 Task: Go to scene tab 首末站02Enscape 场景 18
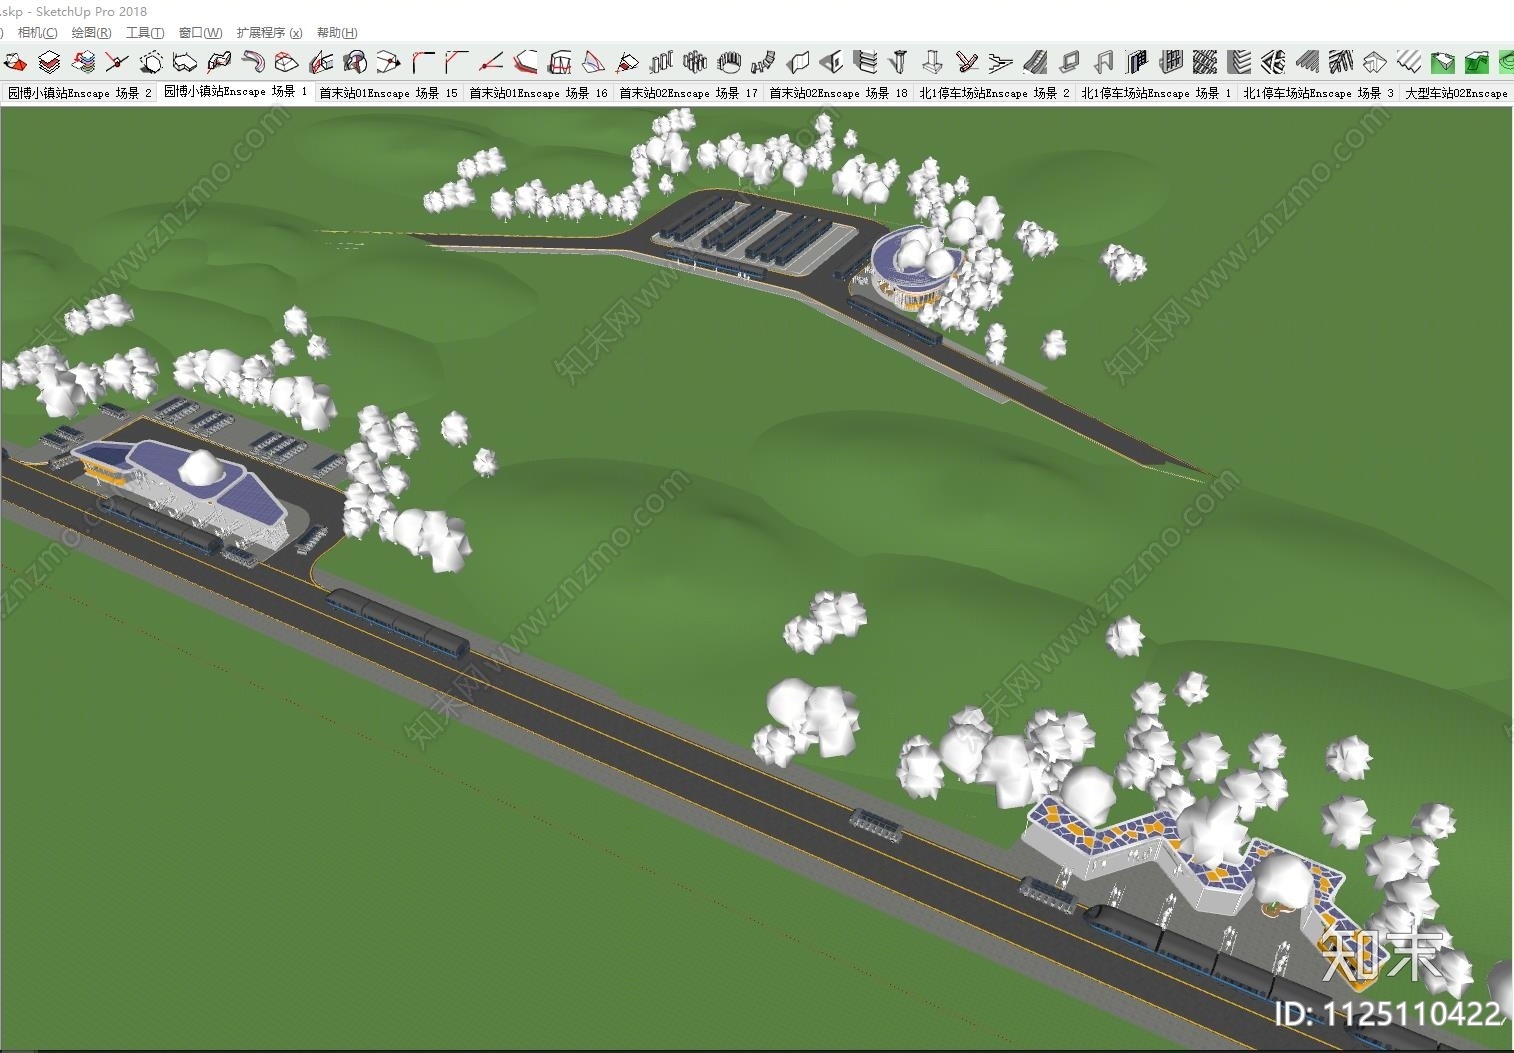(839, 93)
